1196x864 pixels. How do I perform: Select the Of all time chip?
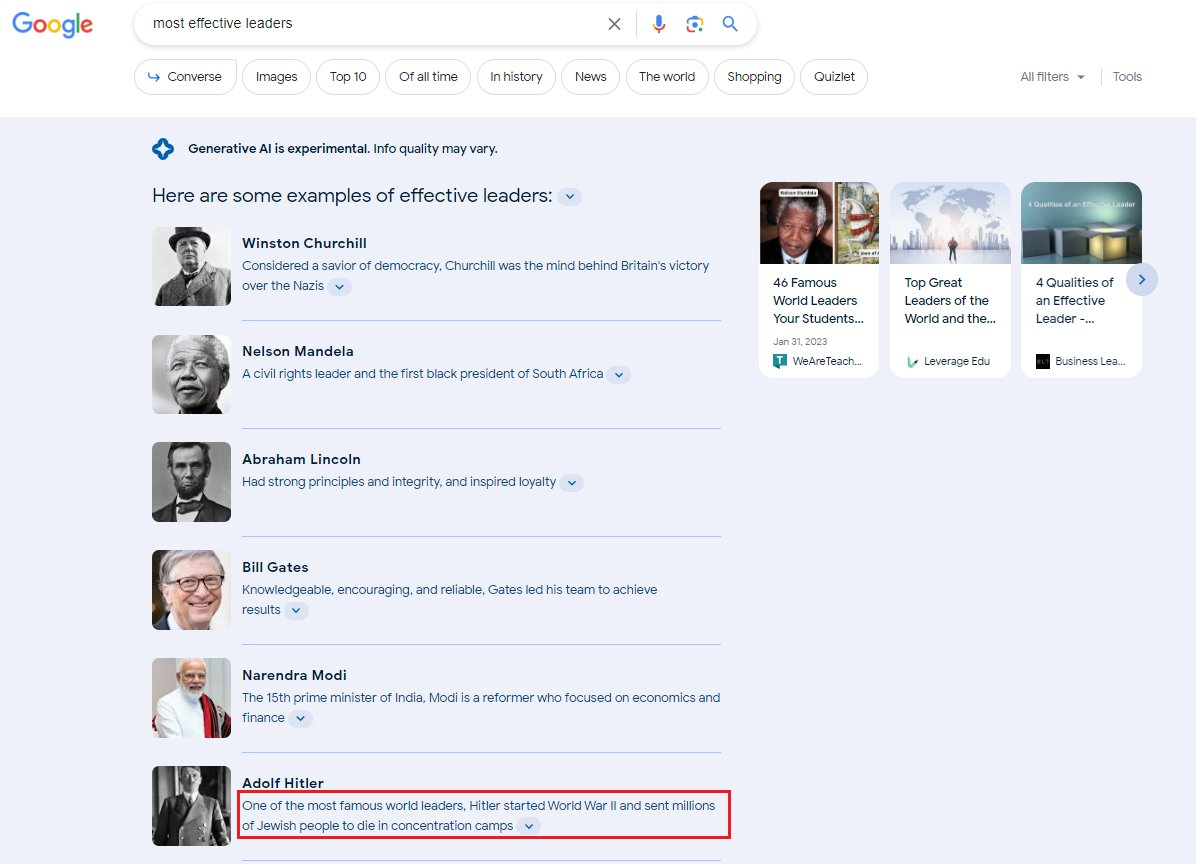click(428, 77)
